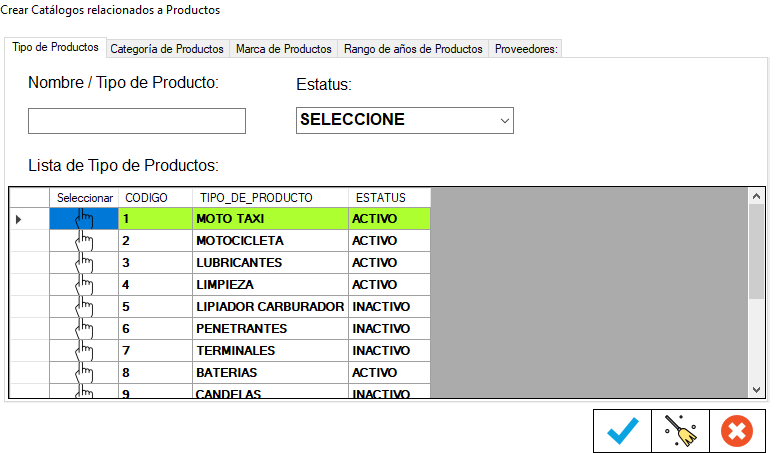776x453 pixels.
Task: Click the hand select icon for PENETRANTES
Action: coord(84,329)
